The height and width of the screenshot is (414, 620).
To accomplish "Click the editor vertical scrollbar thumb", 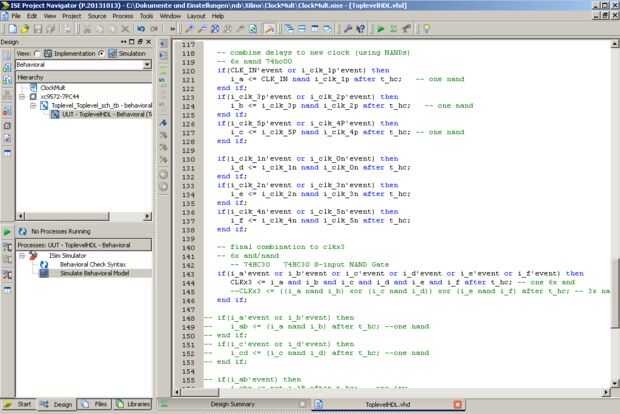I will (x=615, y=293).
